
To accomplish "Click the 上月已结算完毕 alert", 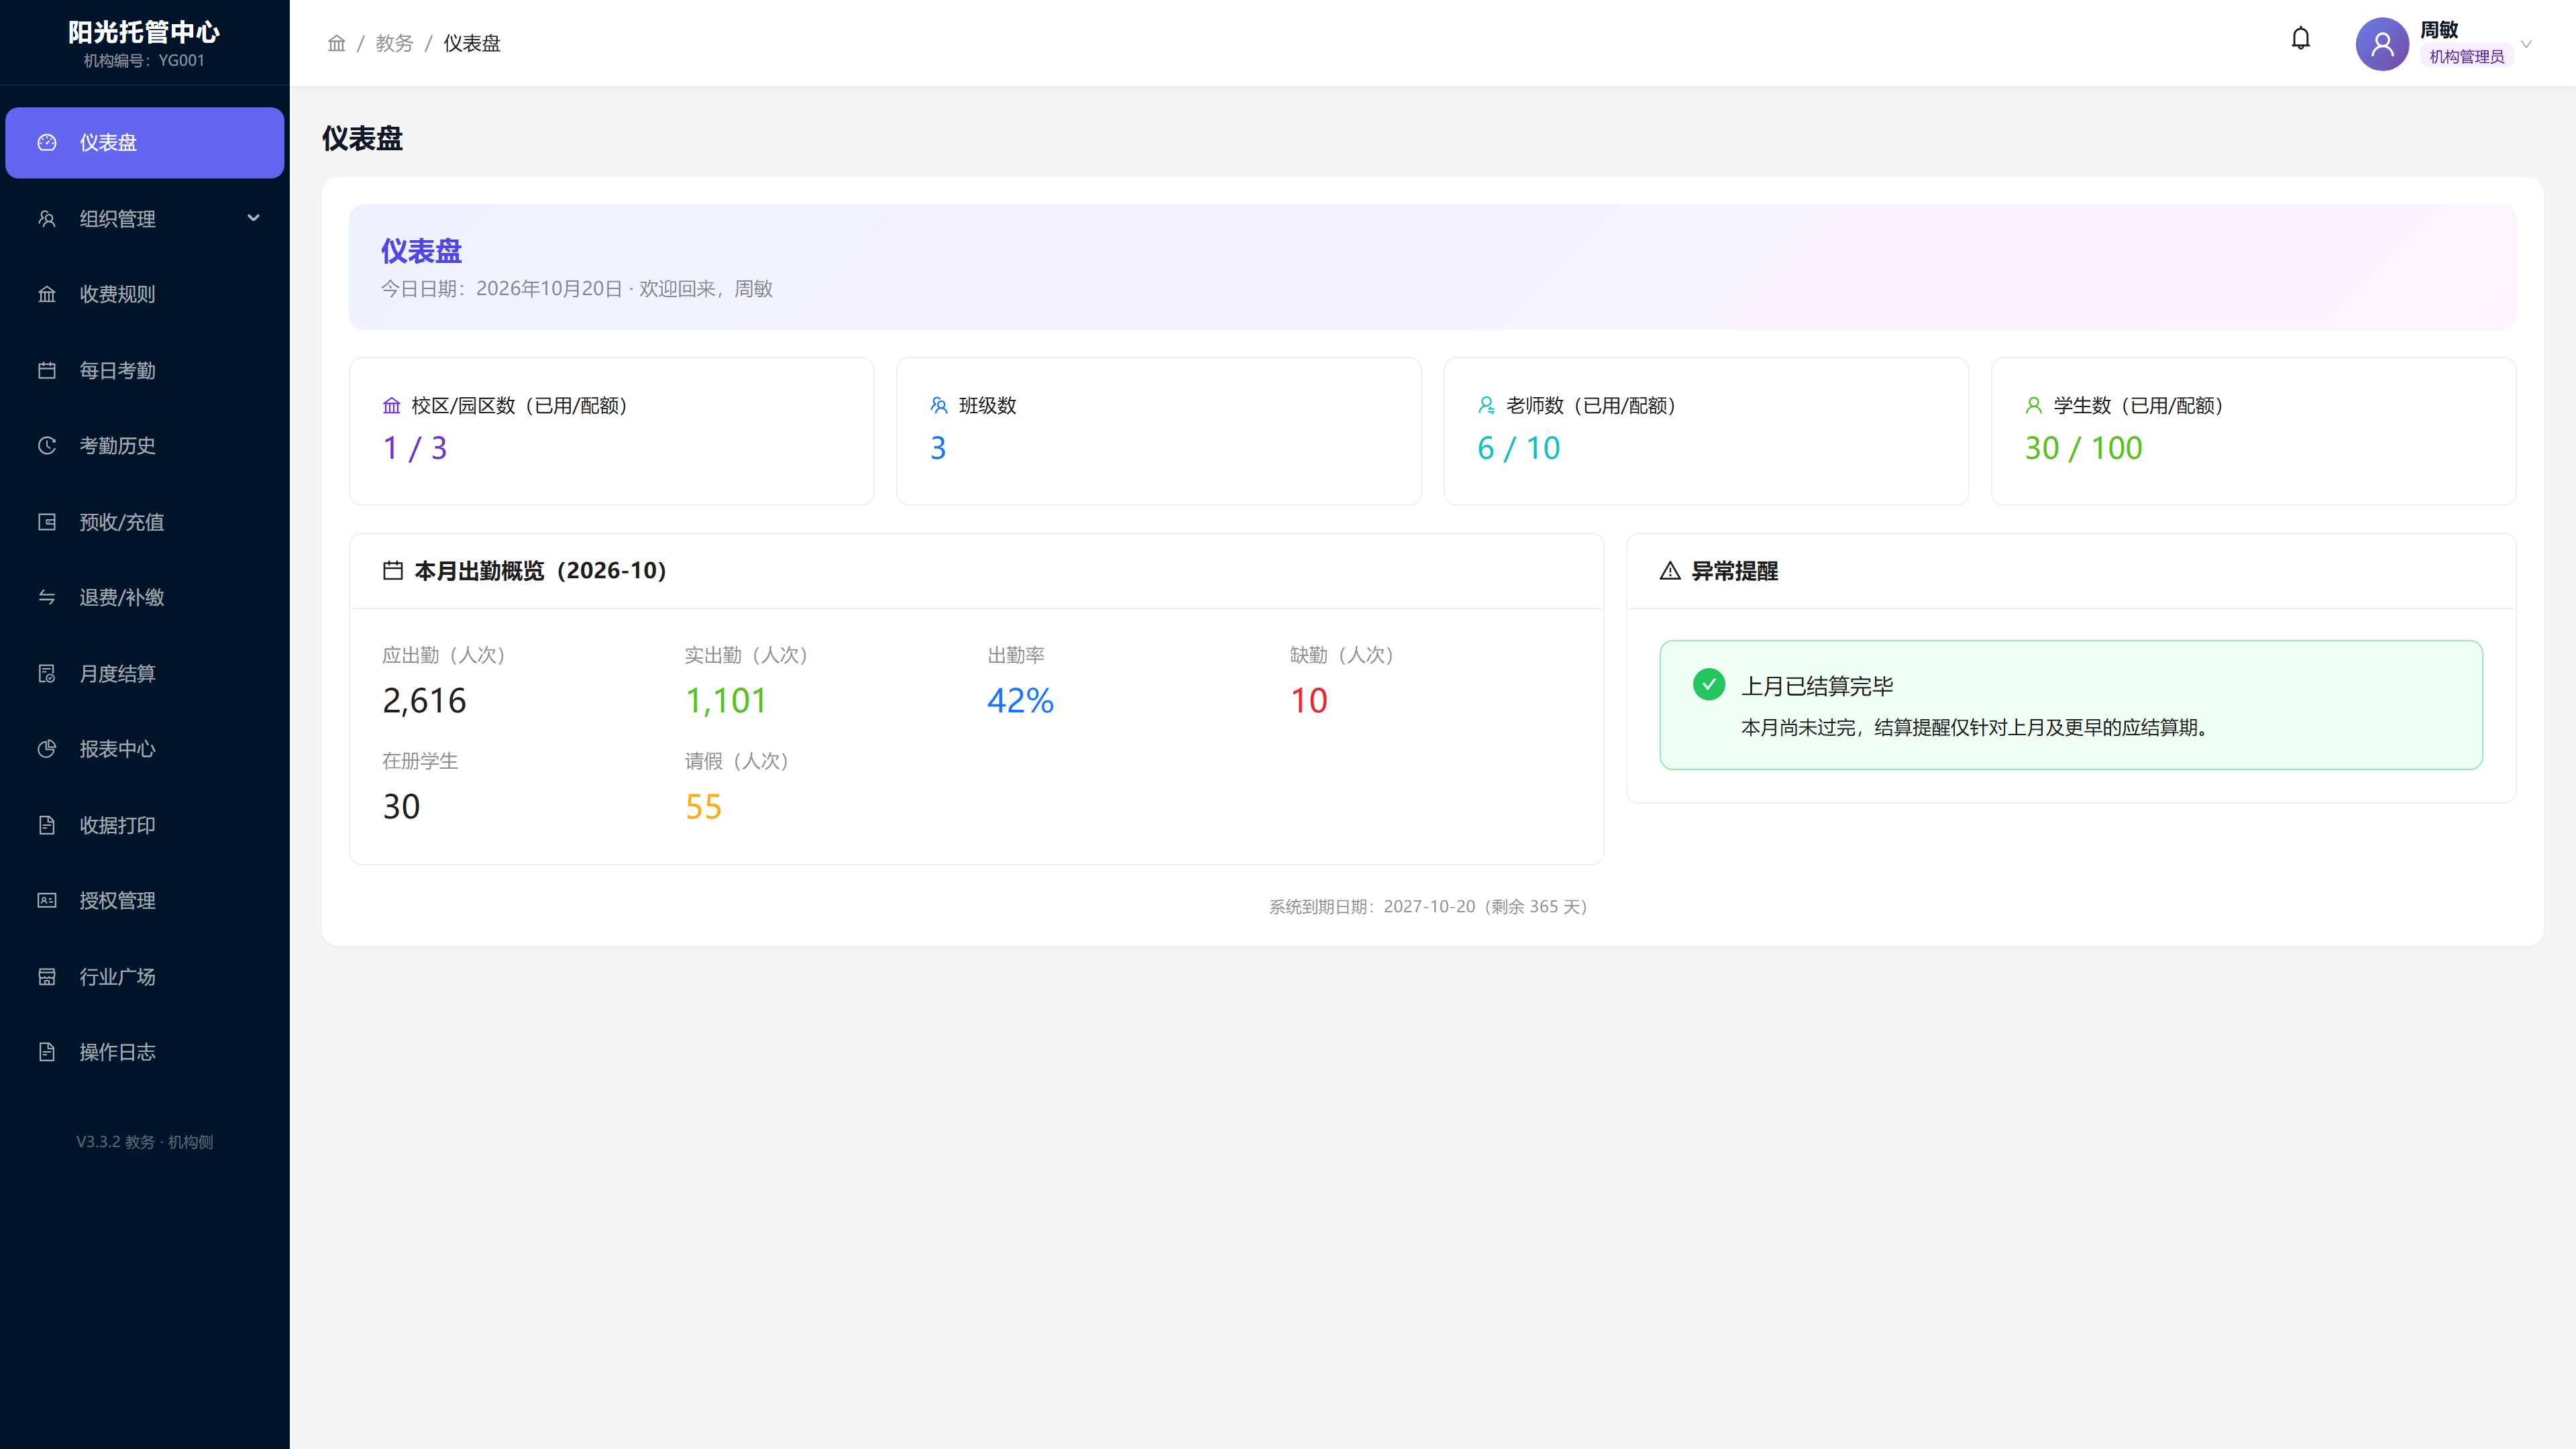I will 2070,705.
